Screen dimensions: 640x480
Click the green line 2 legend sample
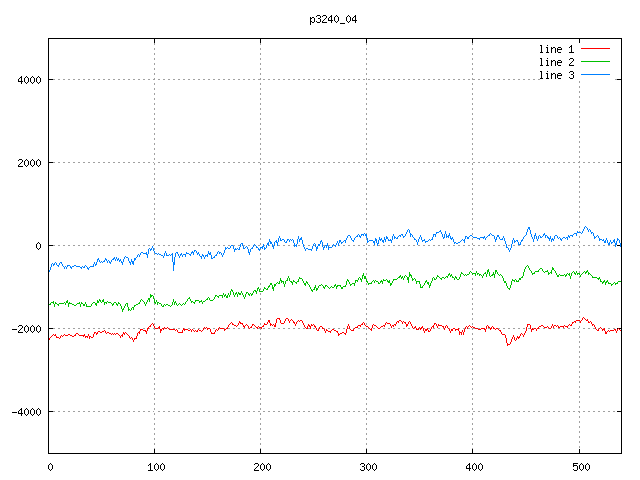pyautogui.click(x=595, y=62)
